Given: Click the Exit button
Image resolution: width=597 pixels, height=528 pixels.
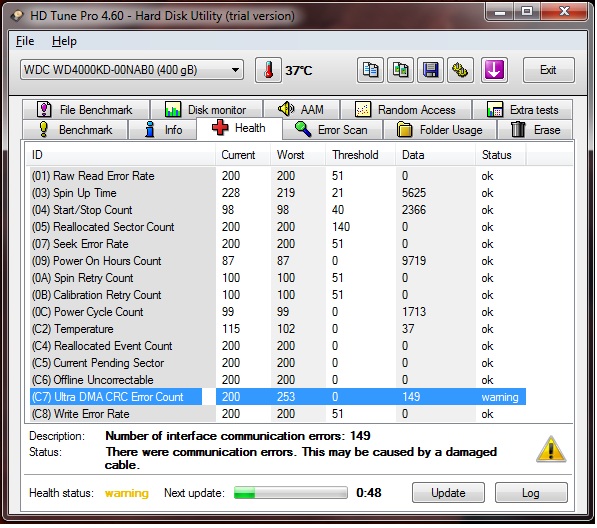Looking at the screenshot, I should pos(548,70).
